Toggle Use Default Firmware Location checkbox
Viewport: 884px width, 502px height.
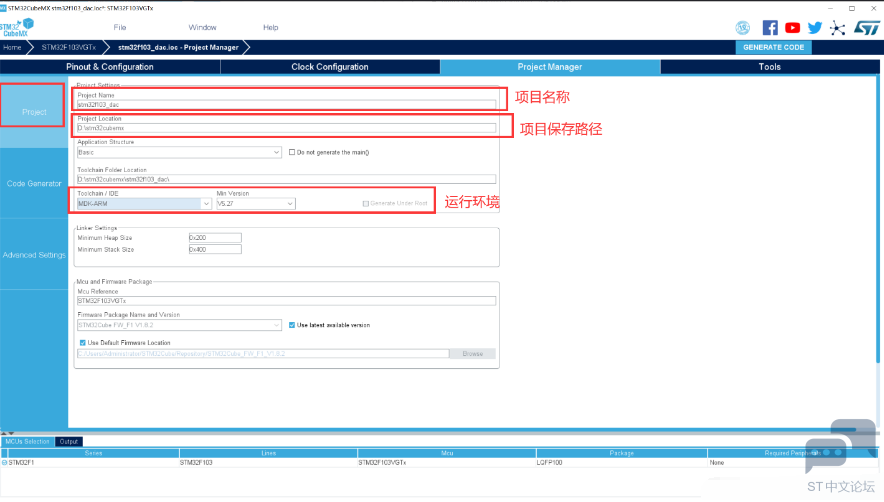(x=83, y=342)
